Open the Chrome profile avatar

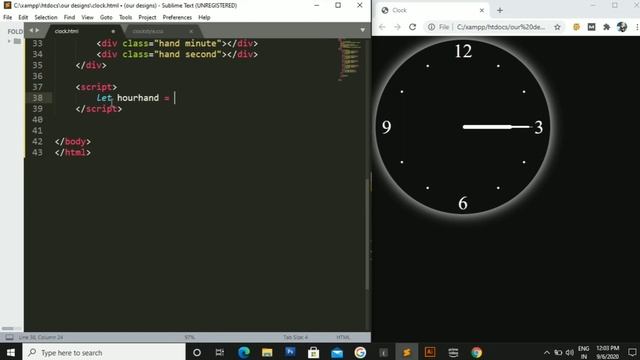(x=622, y=27)
